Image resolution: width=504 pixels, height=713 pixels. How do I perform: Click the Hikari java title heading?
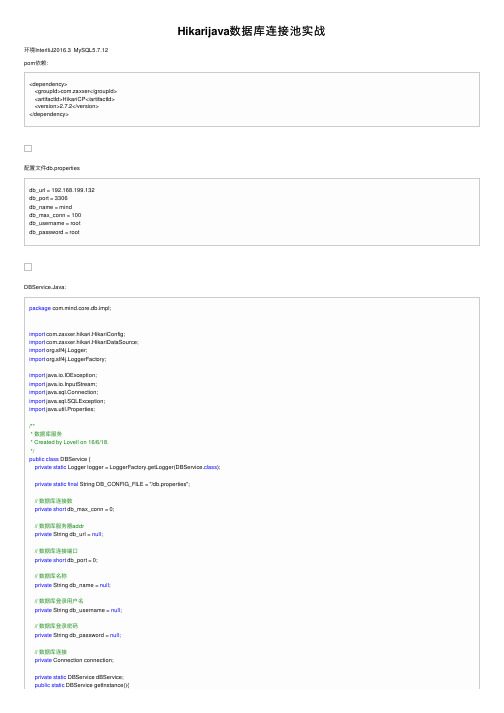(251, 31)
